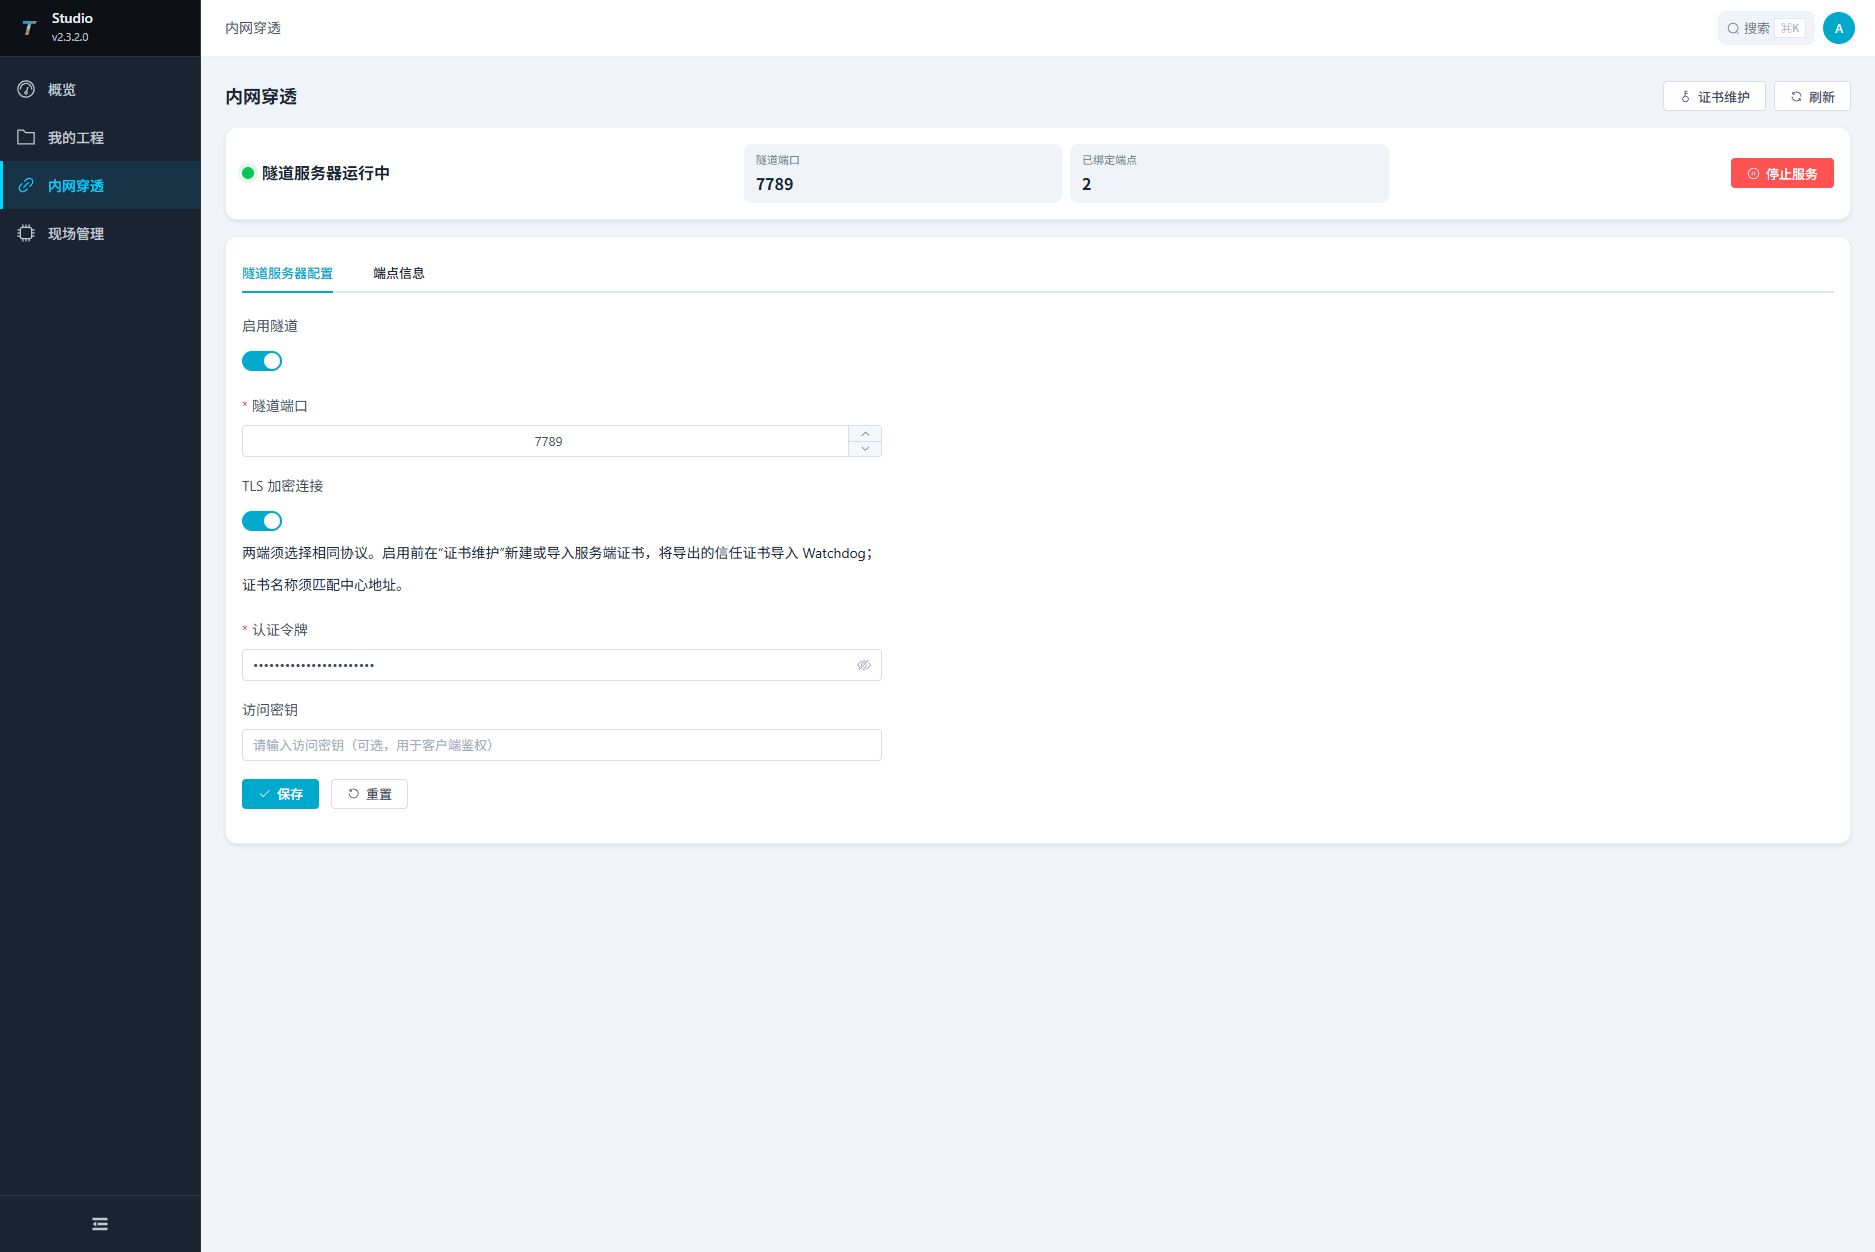
Task: Open 我的工程 in sidebar
Action: tap(100, 138)
